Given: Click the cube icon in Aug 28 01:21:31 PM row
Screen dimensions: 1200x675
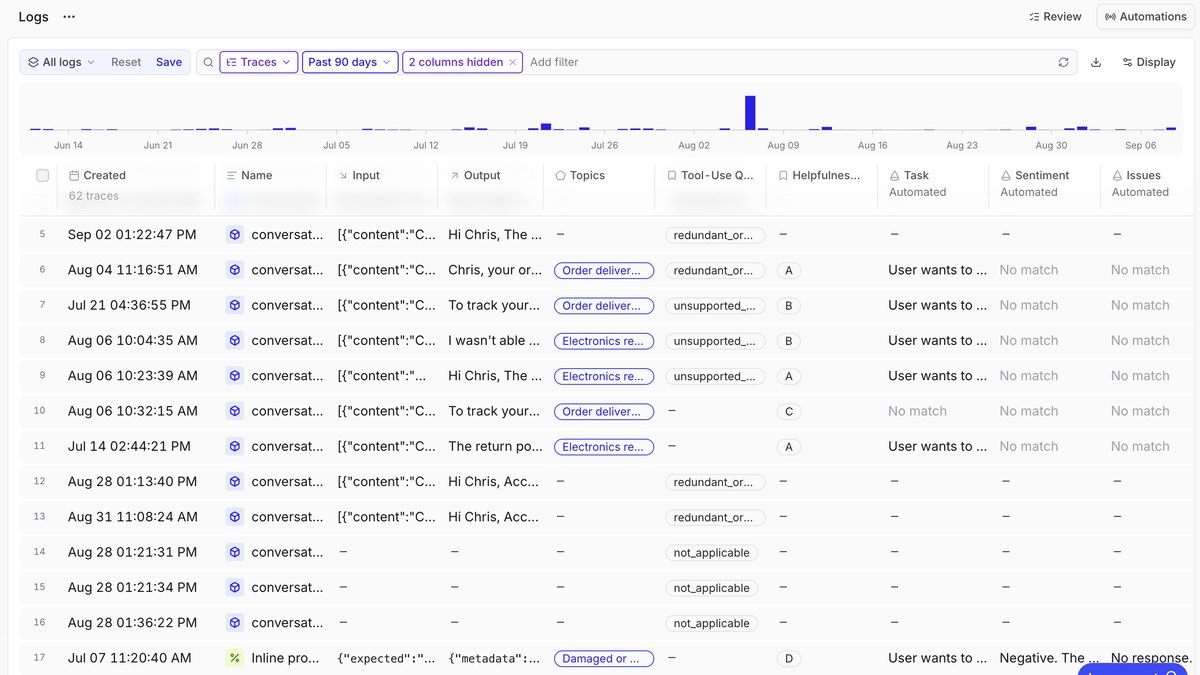Looking at the screenshot, I should click(234, 552).
